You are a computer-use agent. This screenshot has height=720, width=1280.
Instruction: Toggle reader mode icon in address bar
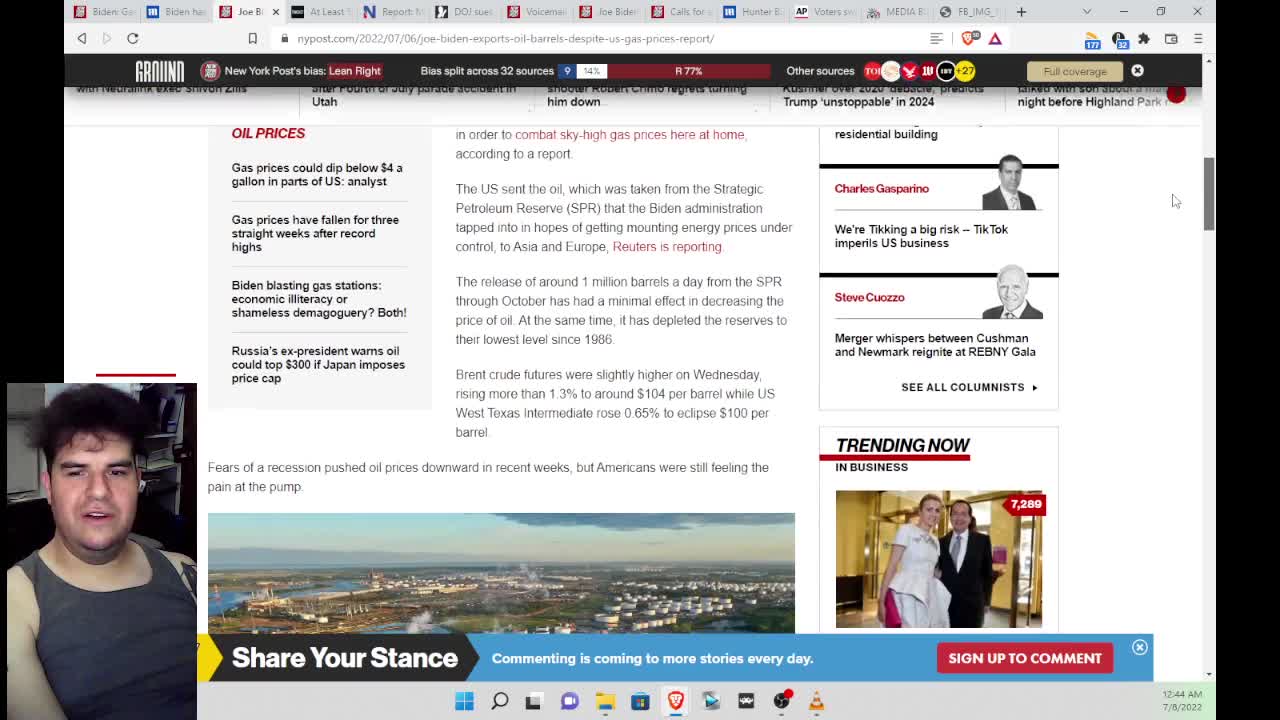[x=936, y=38]
